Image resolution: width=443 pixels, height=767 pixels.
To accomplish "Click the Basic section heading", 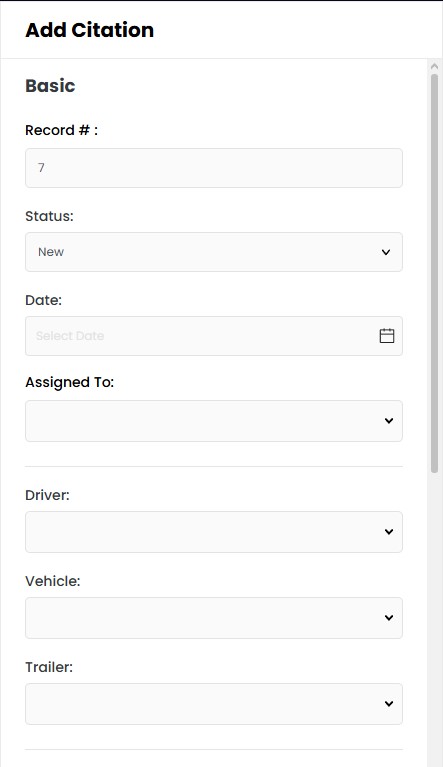I will (50, 86).
